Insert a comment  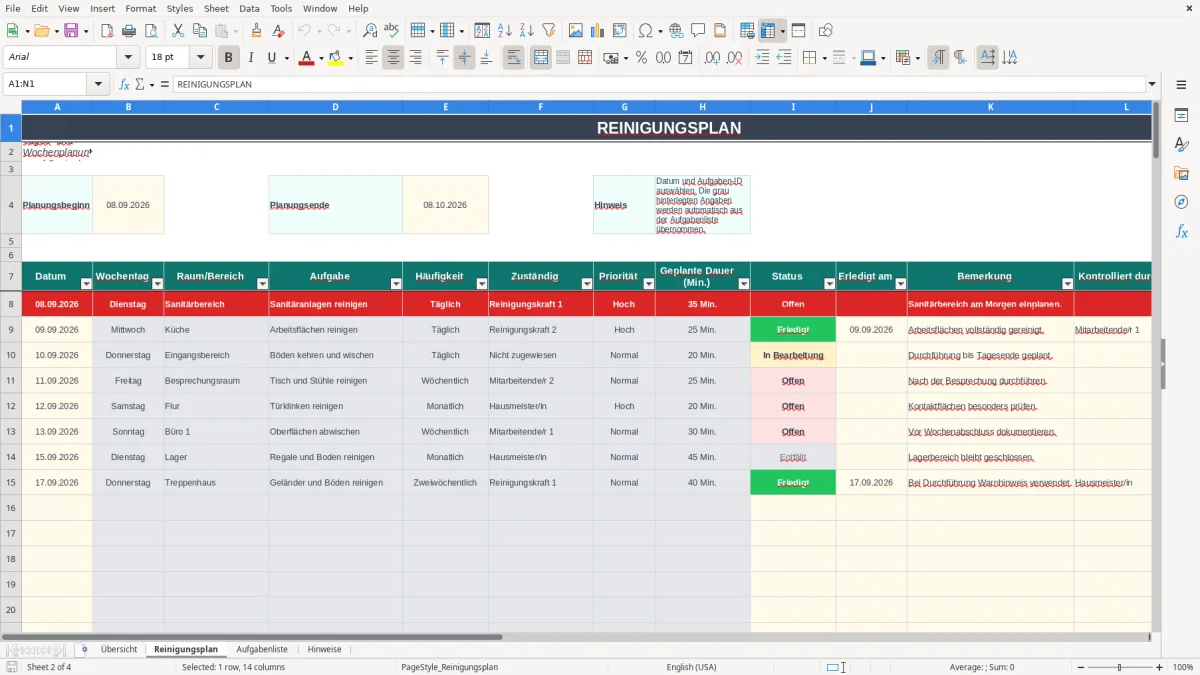[698, 31]
